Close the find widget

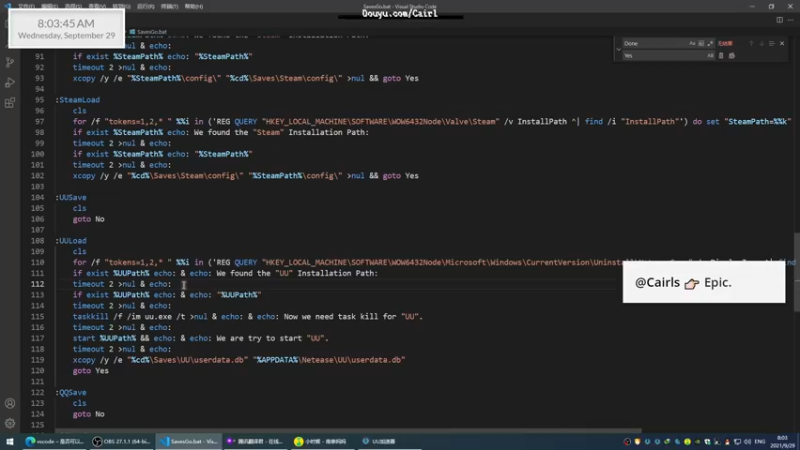click(x=782, y=43)
